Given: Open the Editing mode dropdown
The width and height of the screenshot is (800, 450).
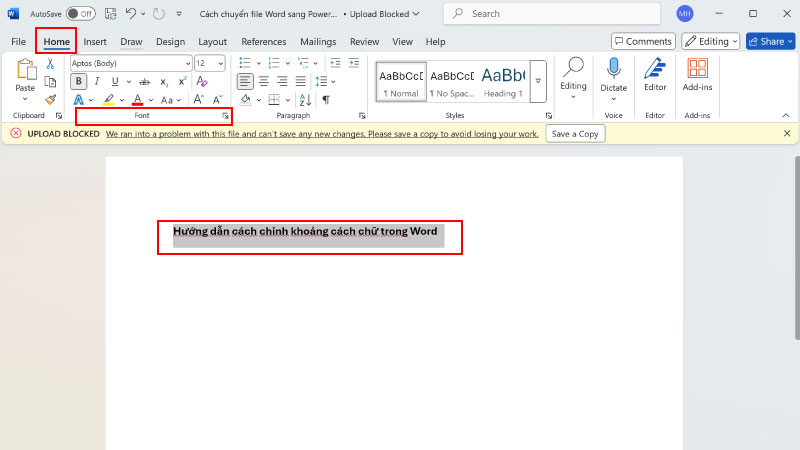Looking at the screenshot, I should (x=711, y=41).
